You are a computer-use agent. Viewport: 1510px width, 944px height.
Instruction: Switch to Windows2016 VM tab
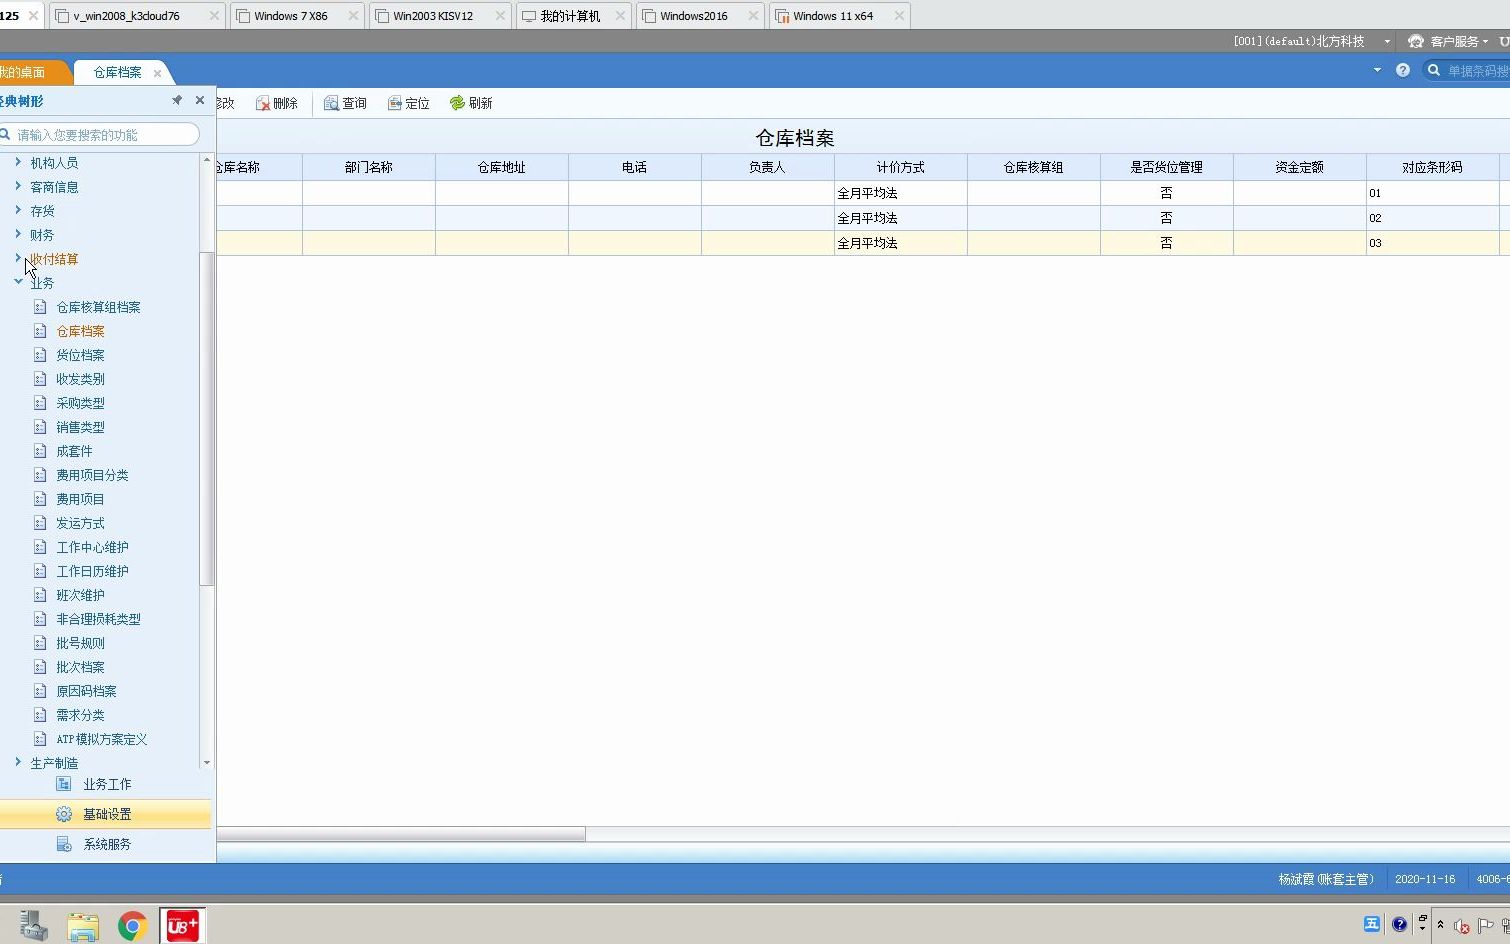[693, 16]
